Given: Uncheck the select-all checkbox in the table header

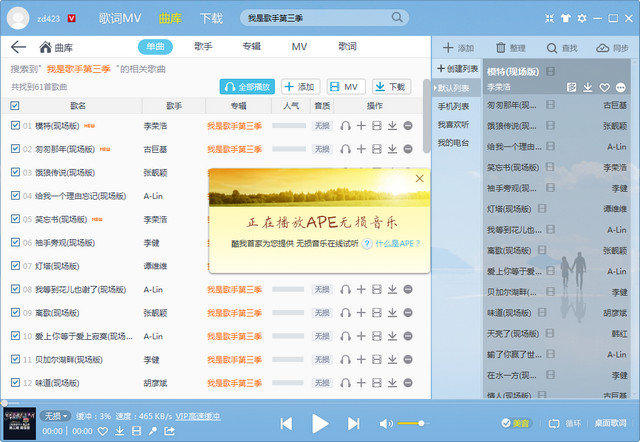Looking at the screenshot, I should tap(15, 105).
